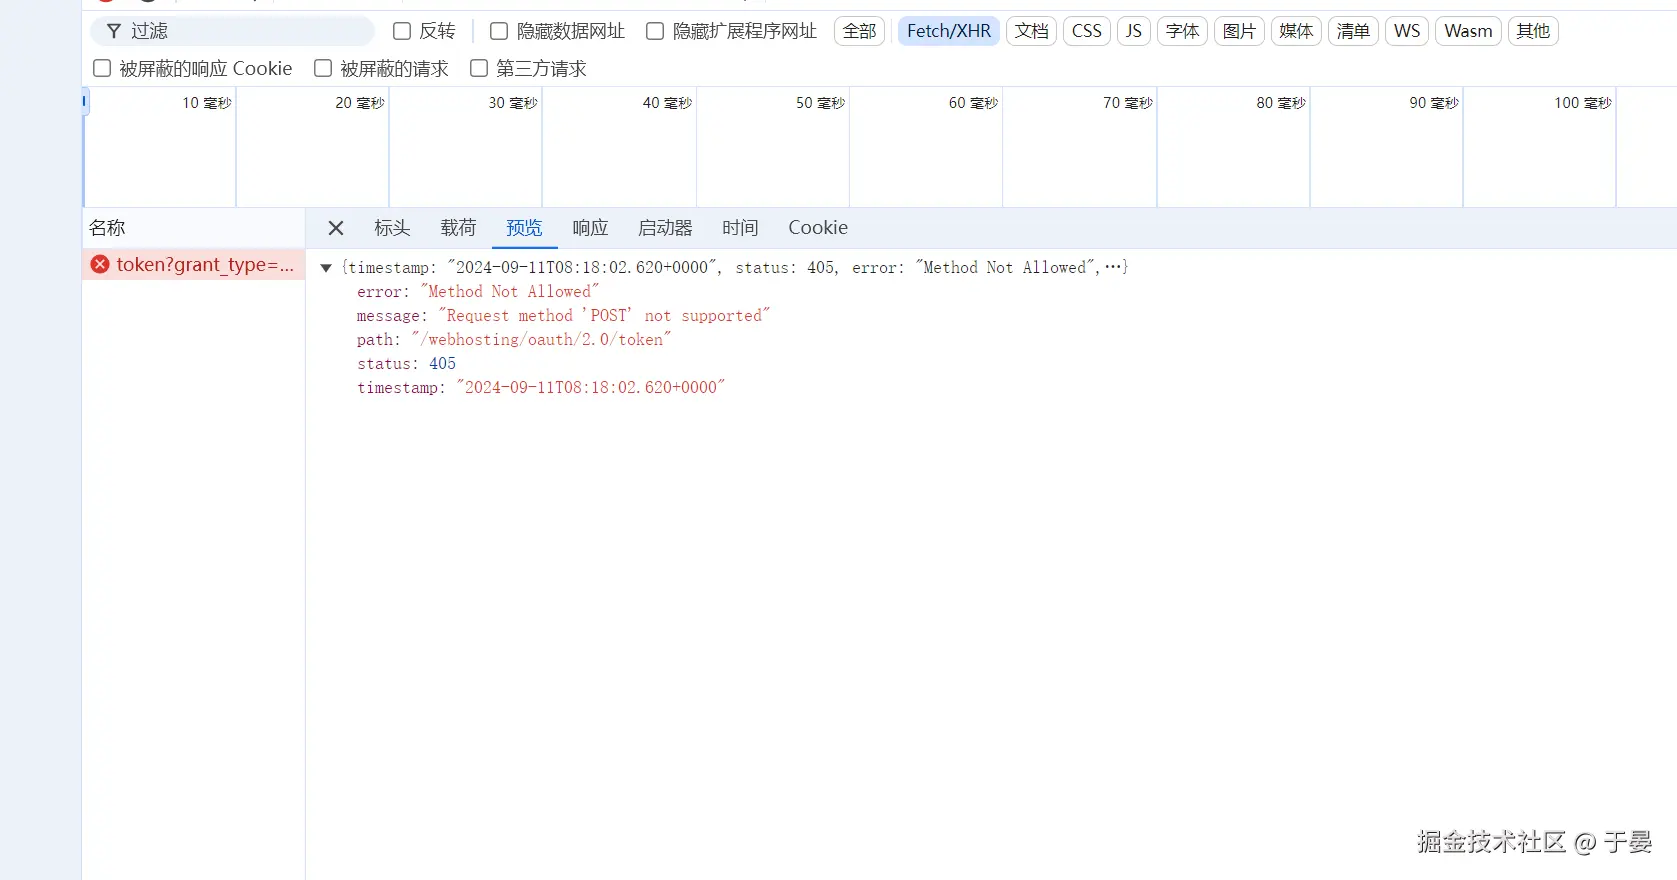Switch to the 标头 headers tab
This screenshot has width=1677, height=880.
pos(392,228)
